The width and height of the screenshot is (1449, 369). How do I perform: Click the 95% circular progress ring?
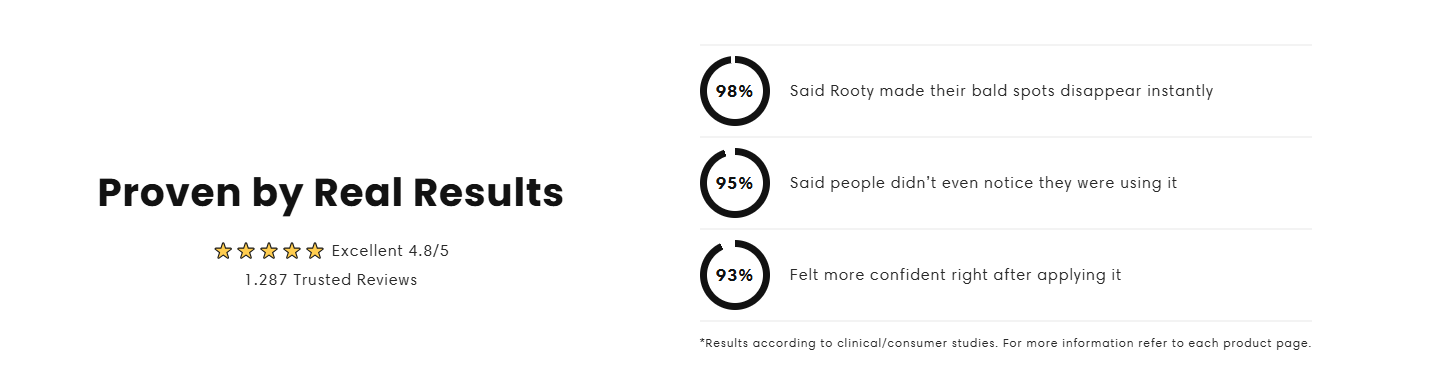coord(735,183)
